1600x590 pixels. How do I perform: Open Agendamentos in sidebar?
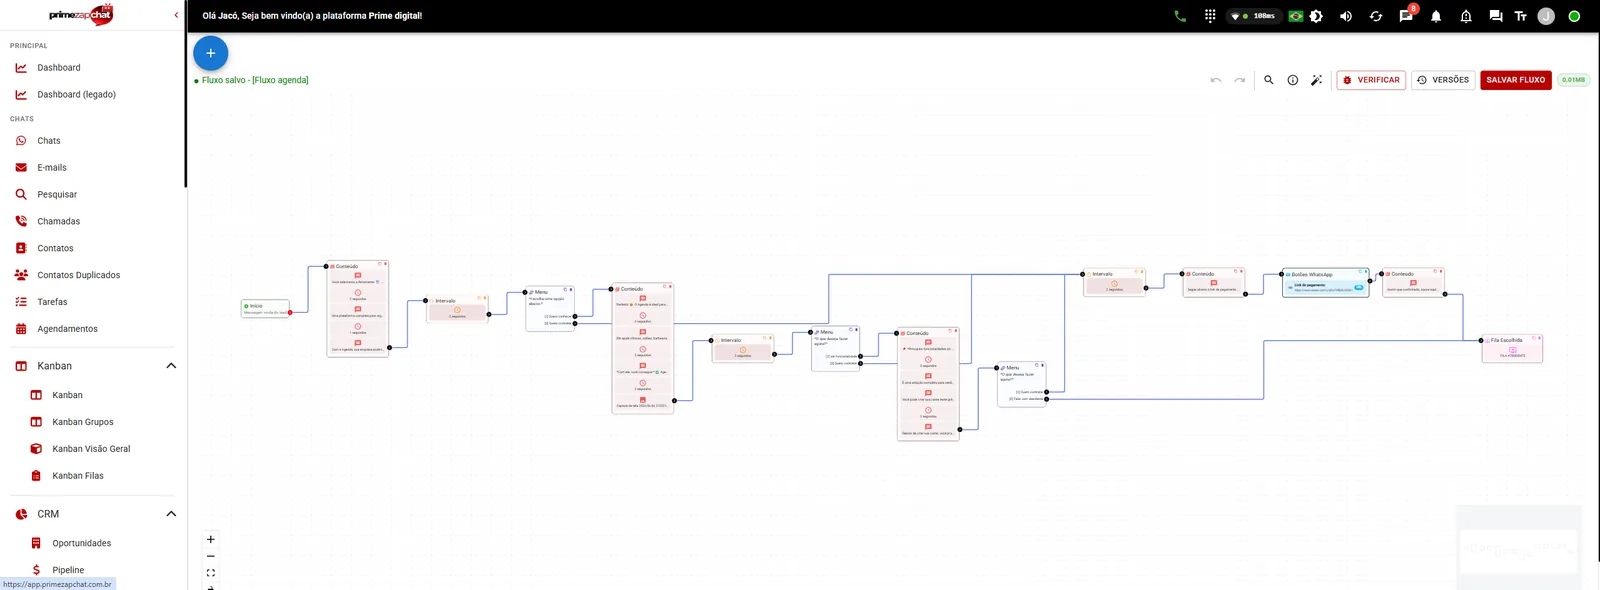pyautogui.click(x=68, y=329)
